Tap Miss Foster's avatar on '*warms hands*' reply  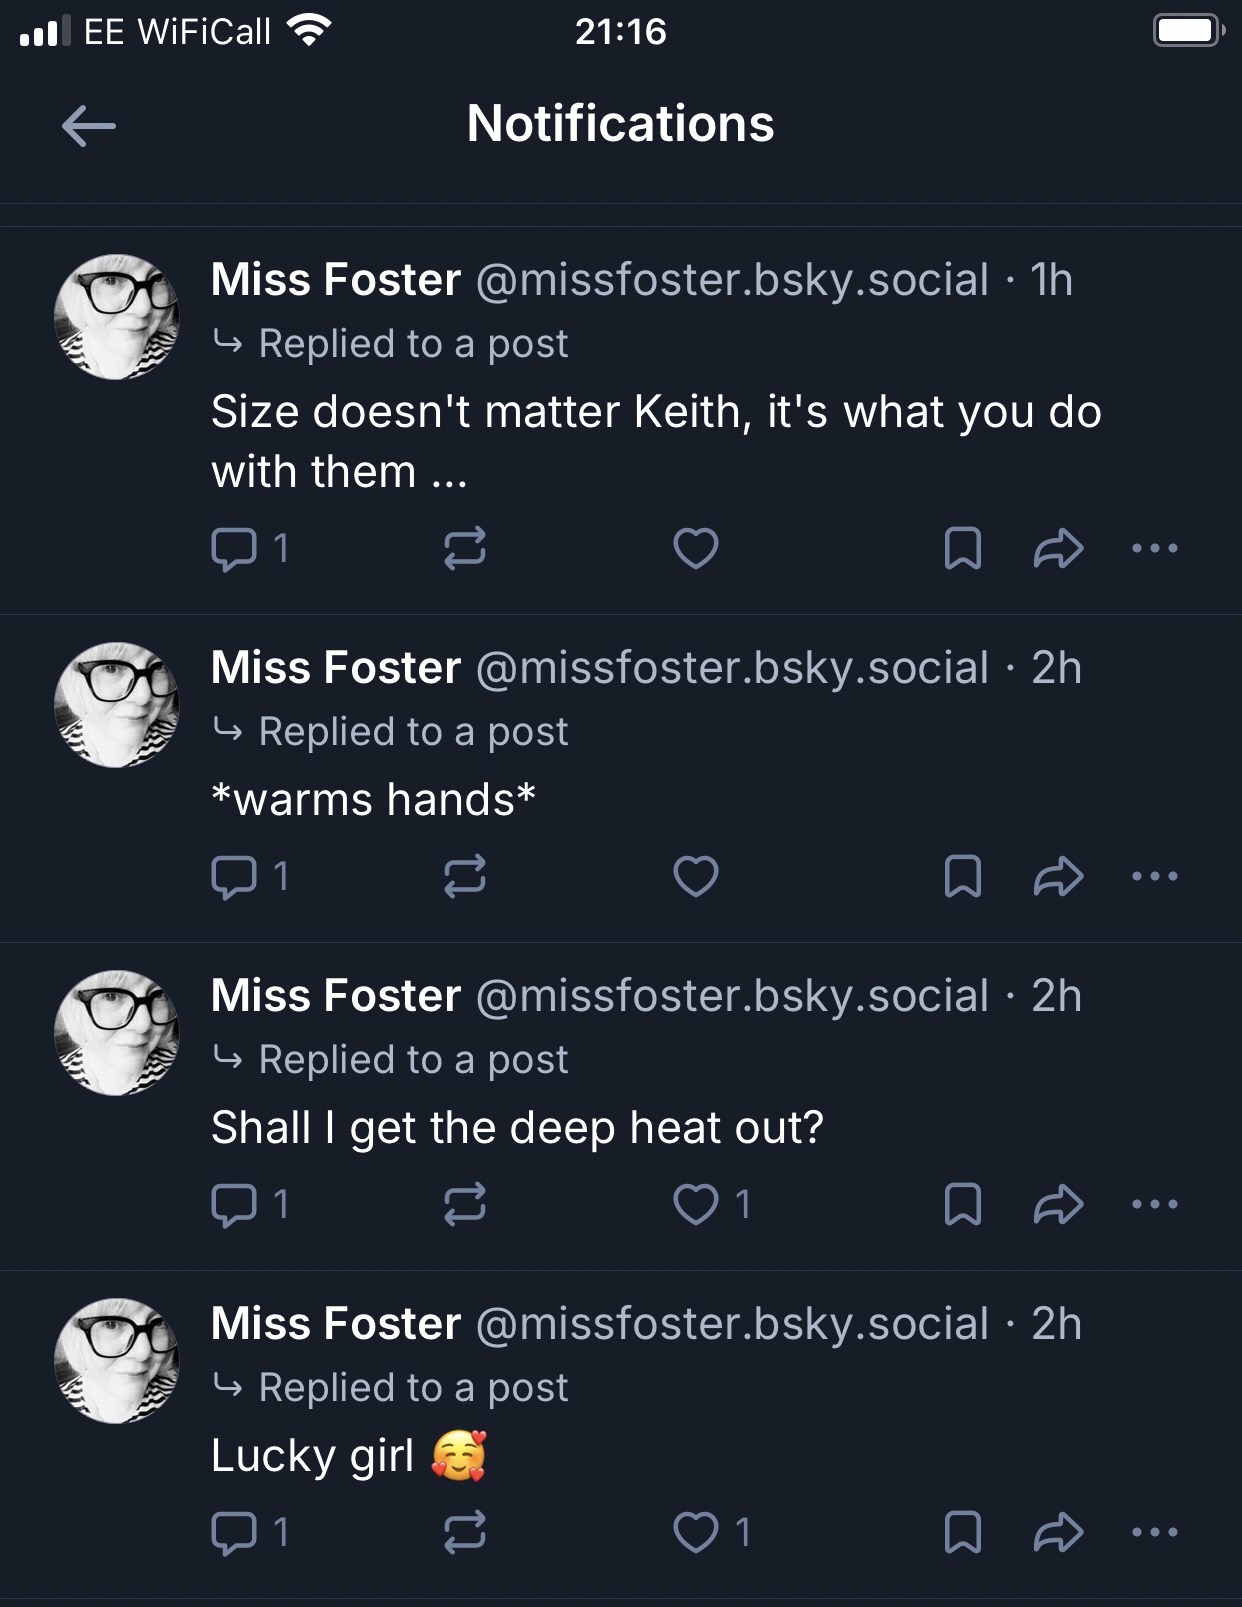tap(117, 705)
